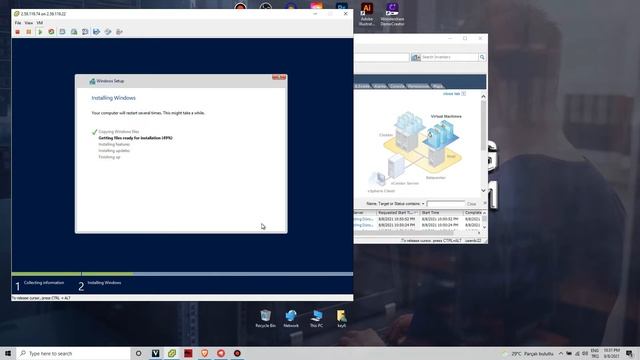This screenshot has height=360, width=640.
Task: Click the vSphere content pane vertical scrollbar
Action: [483, 143]
